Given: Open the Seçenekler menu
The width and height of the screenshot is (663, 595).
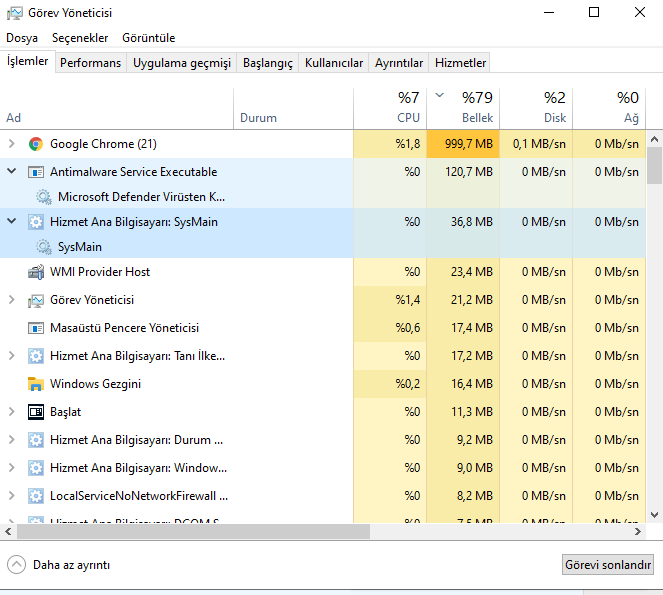Looking at the screenshot, I should click(80, 38).
